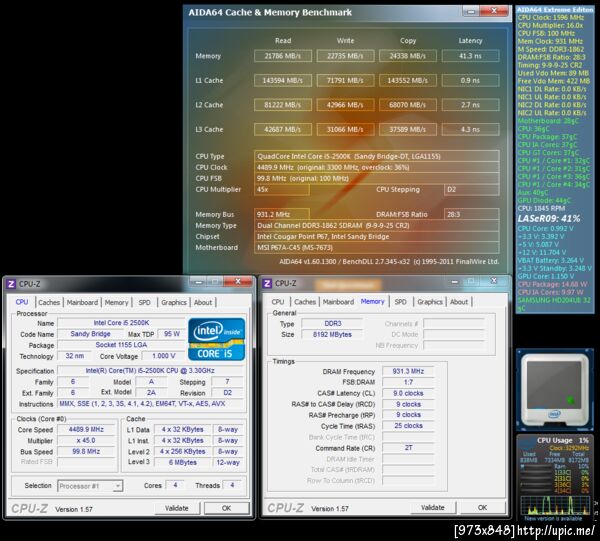Click Validate in left CPU-Z window

click(177, 508)
